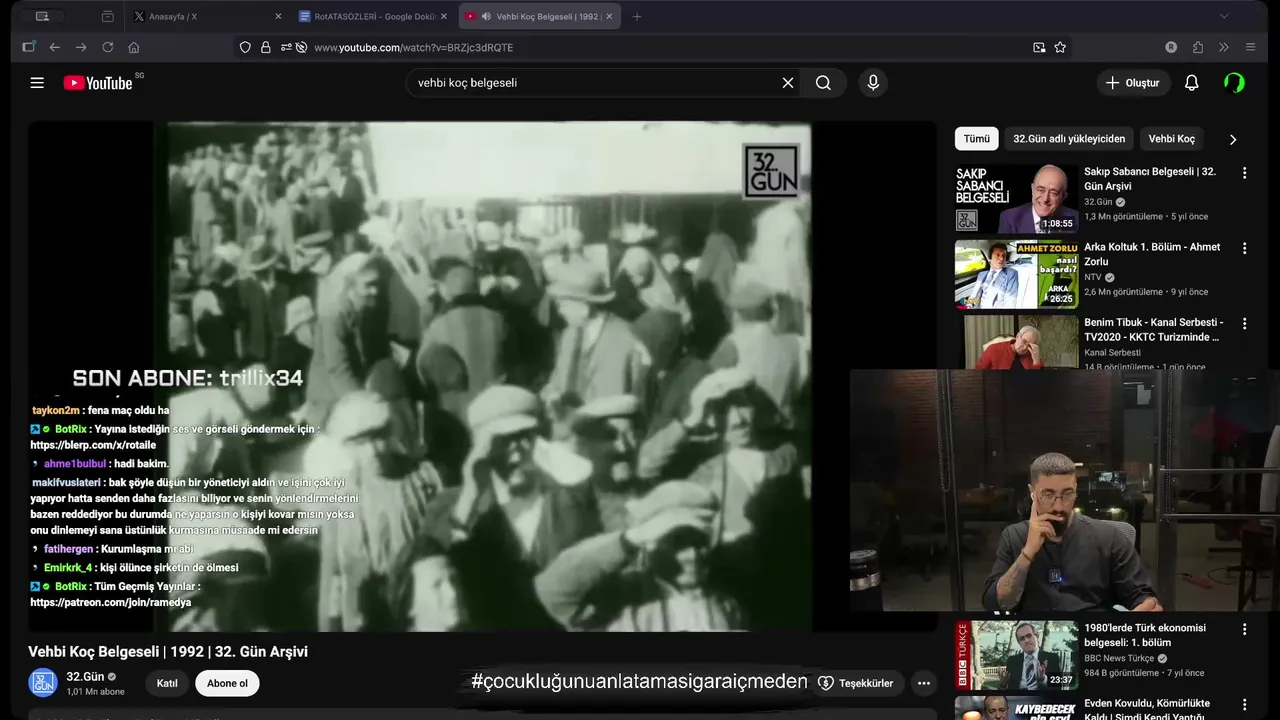Open Benim Tibuk - Kanal Serbesti title
The image size is (1280, 720).
coord(1153,330)
